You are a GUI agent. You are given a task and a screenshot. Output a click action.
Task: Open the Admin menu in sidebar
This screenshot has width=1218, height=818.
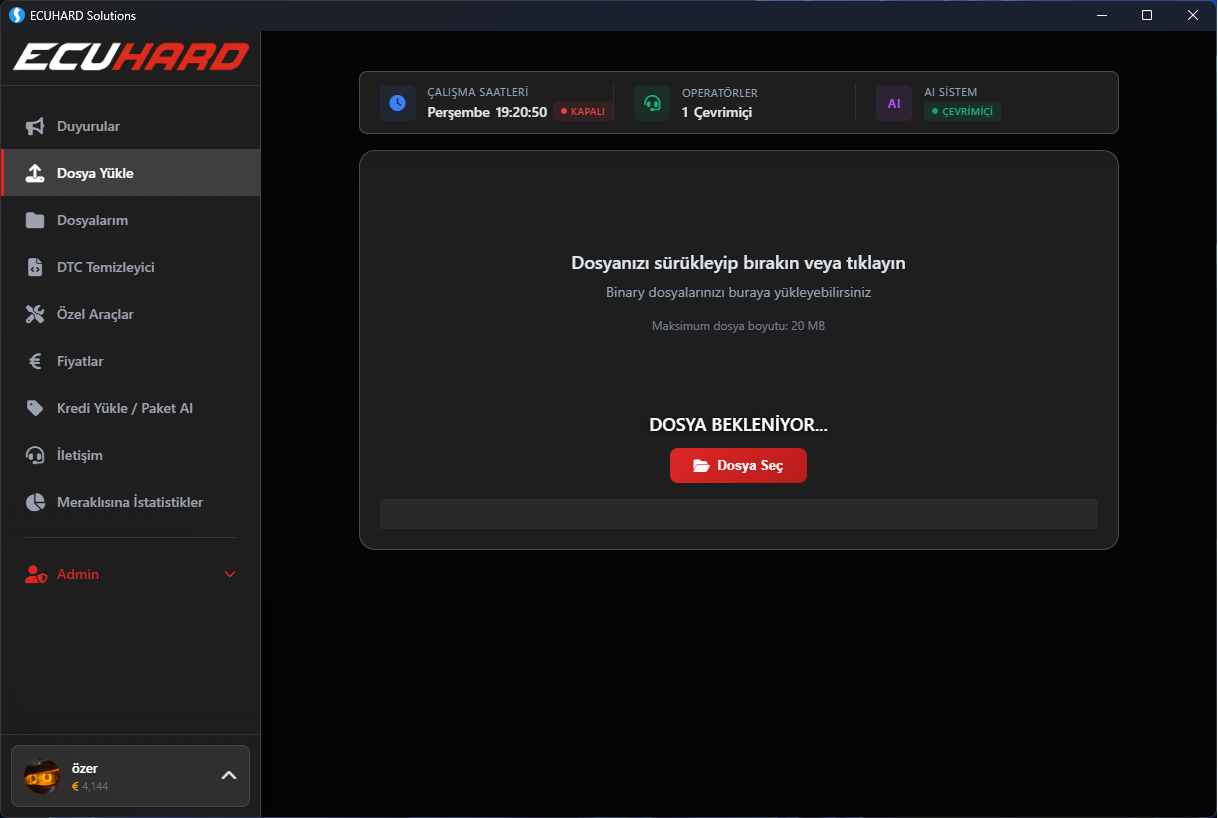point(78,575)
